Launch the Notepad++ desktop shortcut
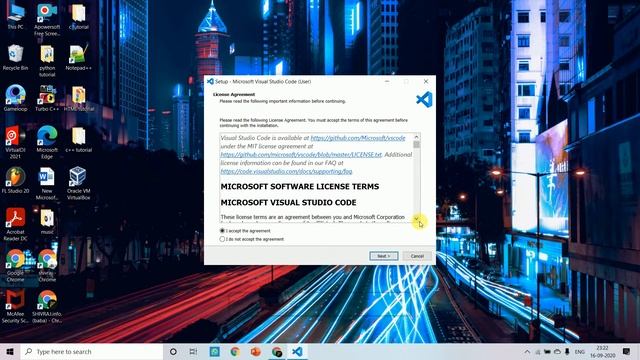The image size is (640, 360). pyautogui.click(x=78, y=58)
